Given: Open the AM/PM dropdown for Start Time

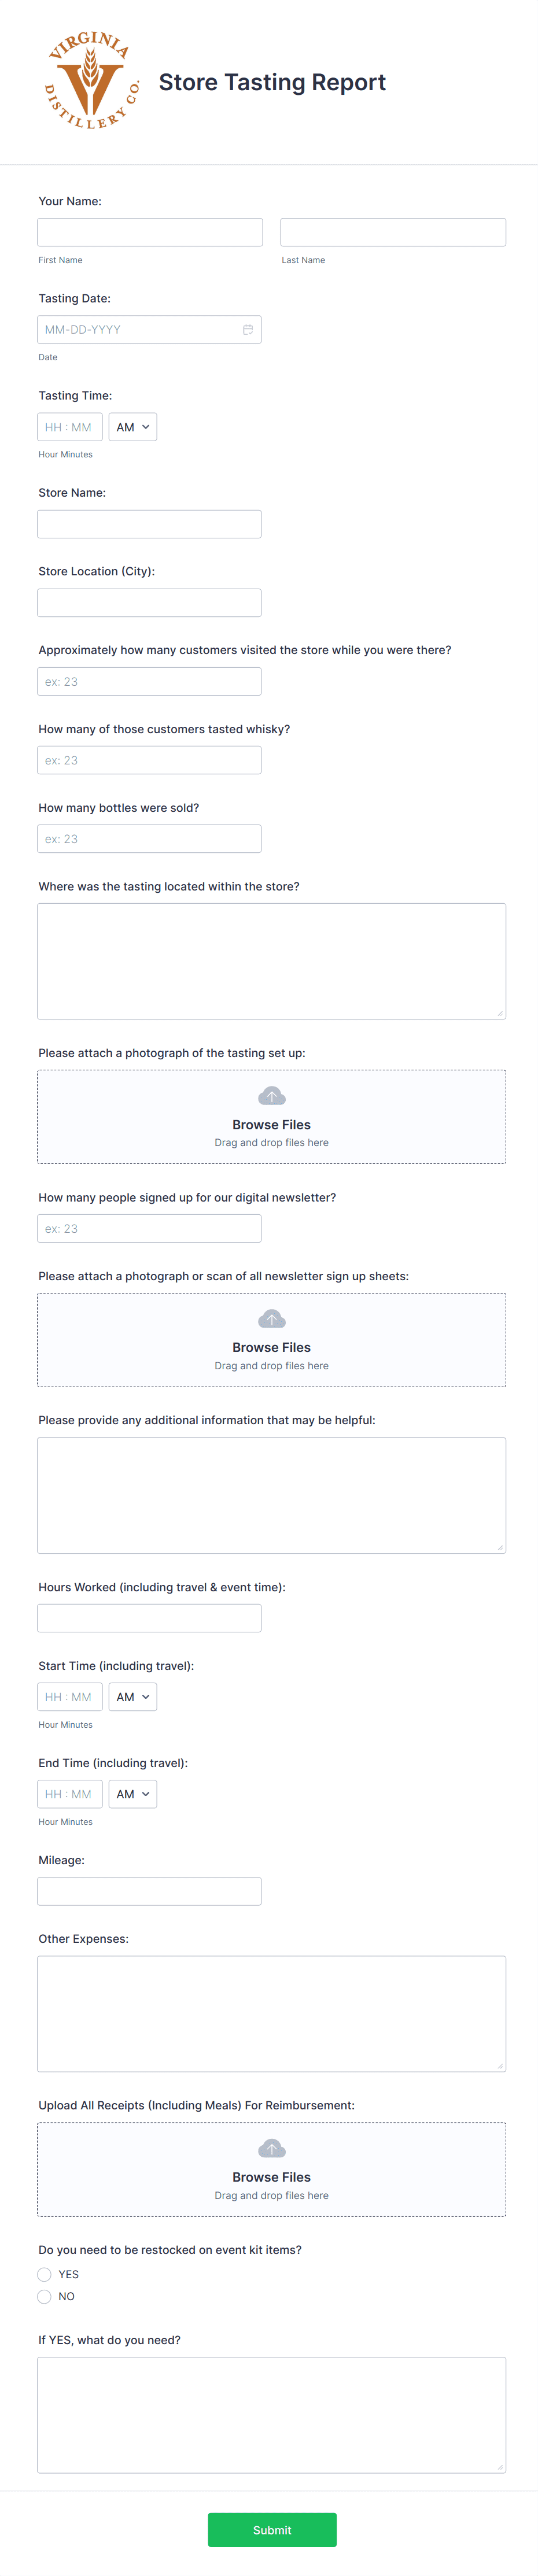Looking at the screenshot, I should pyautogui.click(x=132, y=1697).
